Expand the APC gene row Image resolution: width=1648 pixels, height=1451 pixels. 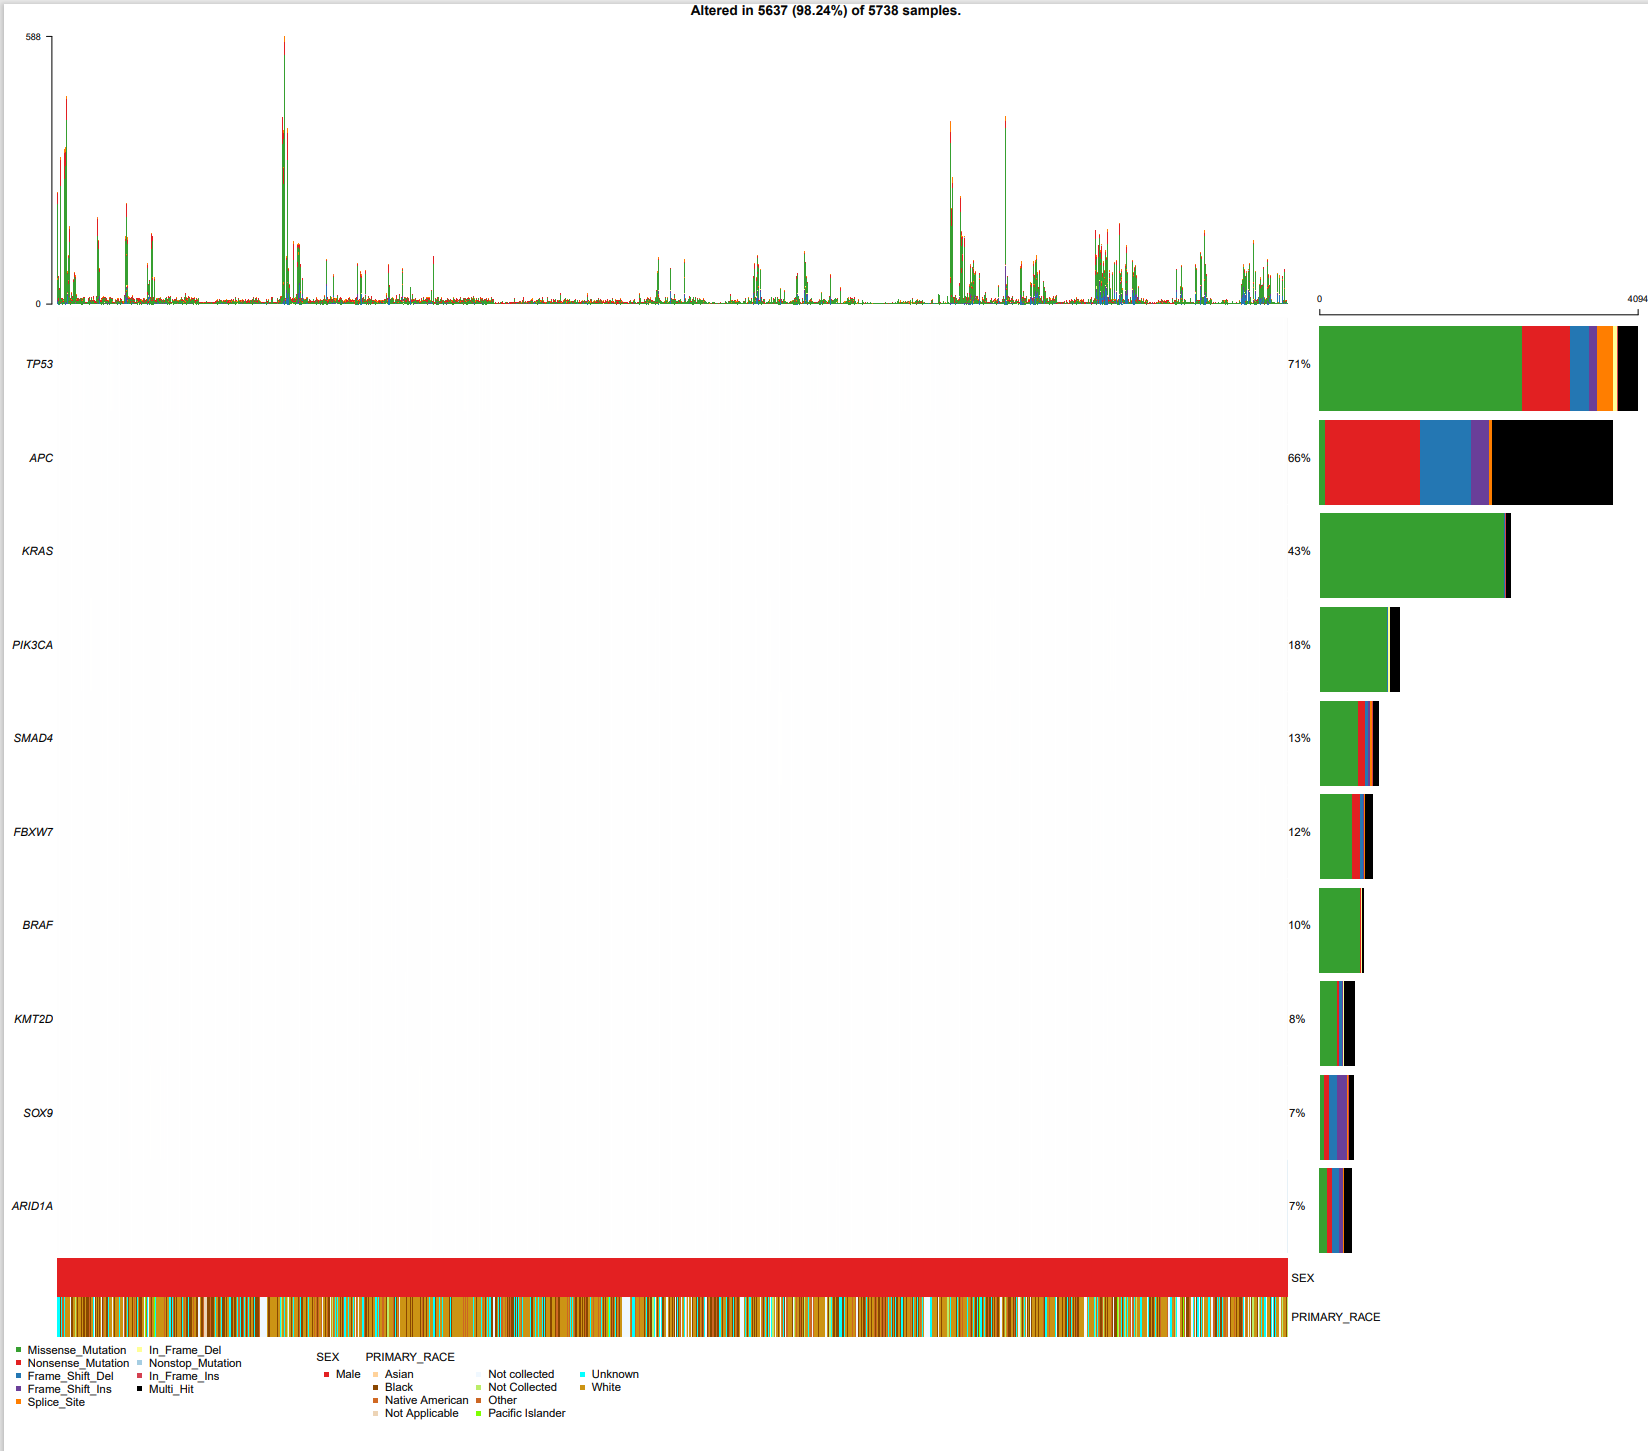[39, 457]
